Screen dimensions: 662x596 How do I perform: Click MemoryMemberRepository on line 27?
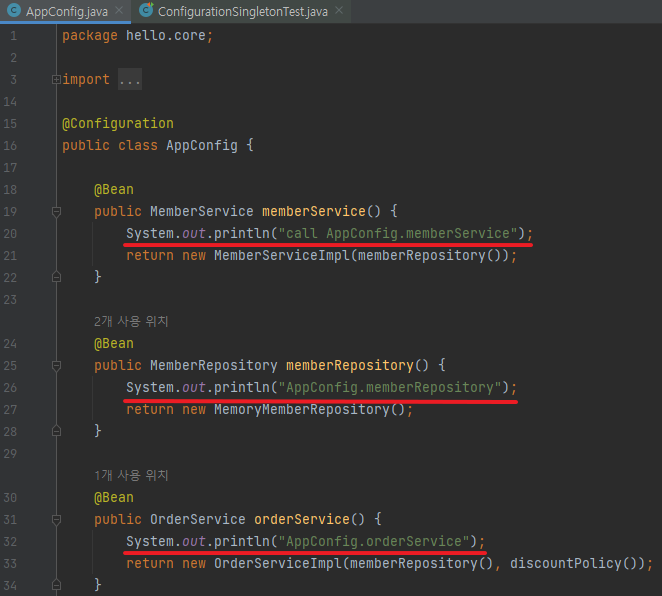(301, 410)
